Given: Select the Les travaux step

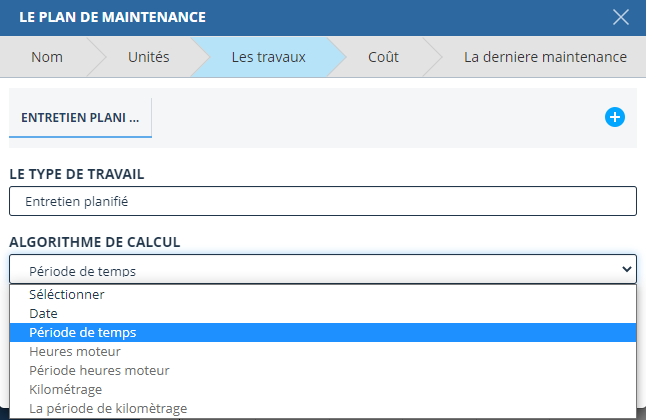Looking at the screenshot, I should [268, 57].
